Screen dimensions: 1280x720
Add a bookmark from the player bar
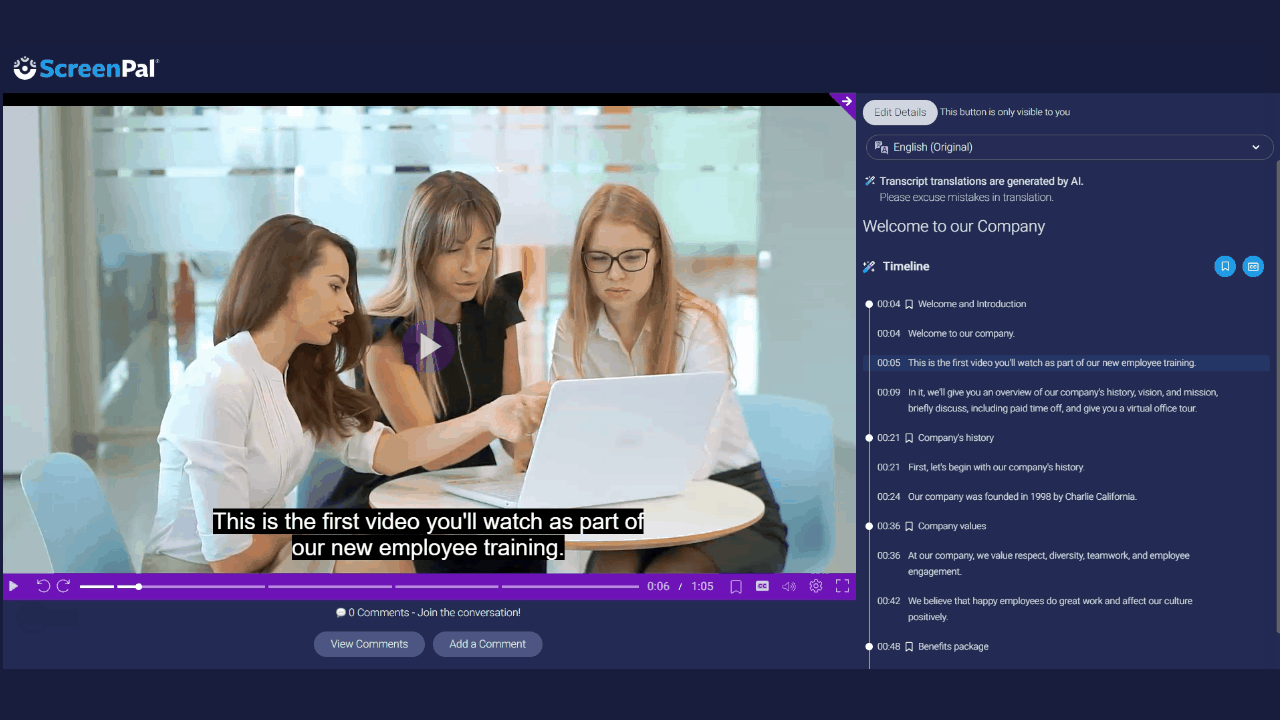click(x=736, y=586)
